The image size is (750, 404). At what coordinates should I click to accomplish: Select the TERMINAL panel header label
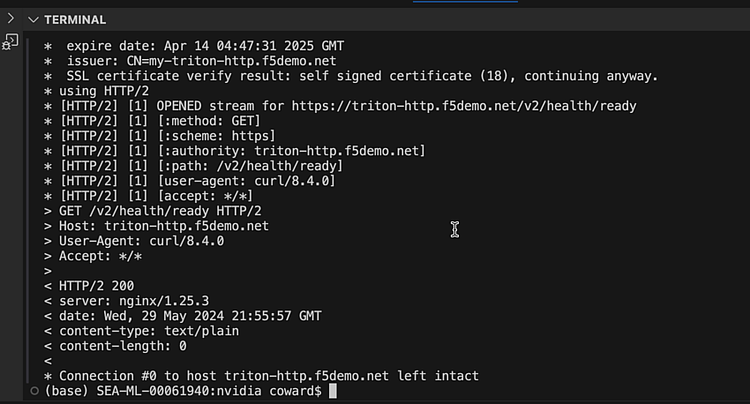[75, 20]
